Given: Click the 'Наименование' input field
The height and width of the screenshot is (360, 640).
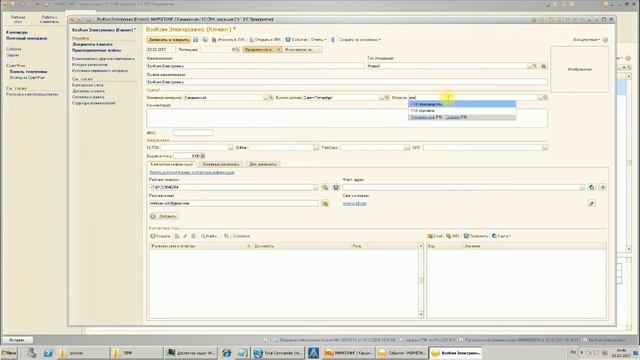Looking at the screenshot, I should (255, 66).
